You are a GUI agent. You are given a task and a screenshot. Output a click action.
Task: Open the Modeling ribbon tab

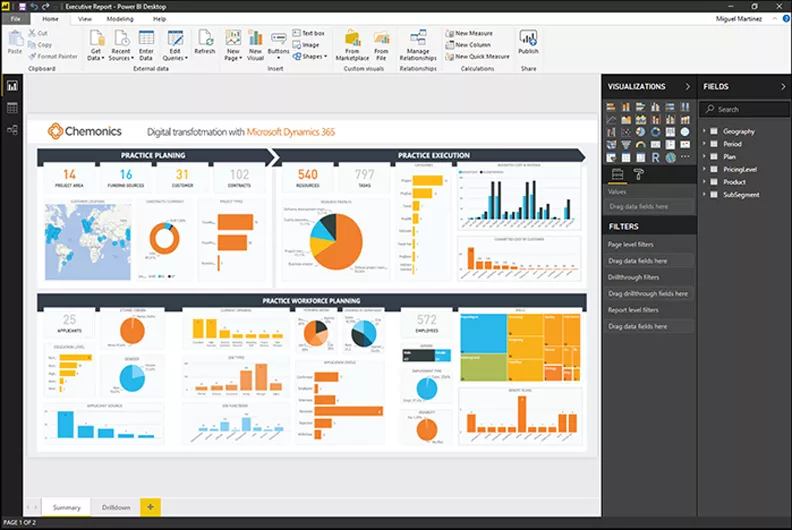tap(119, 19)
